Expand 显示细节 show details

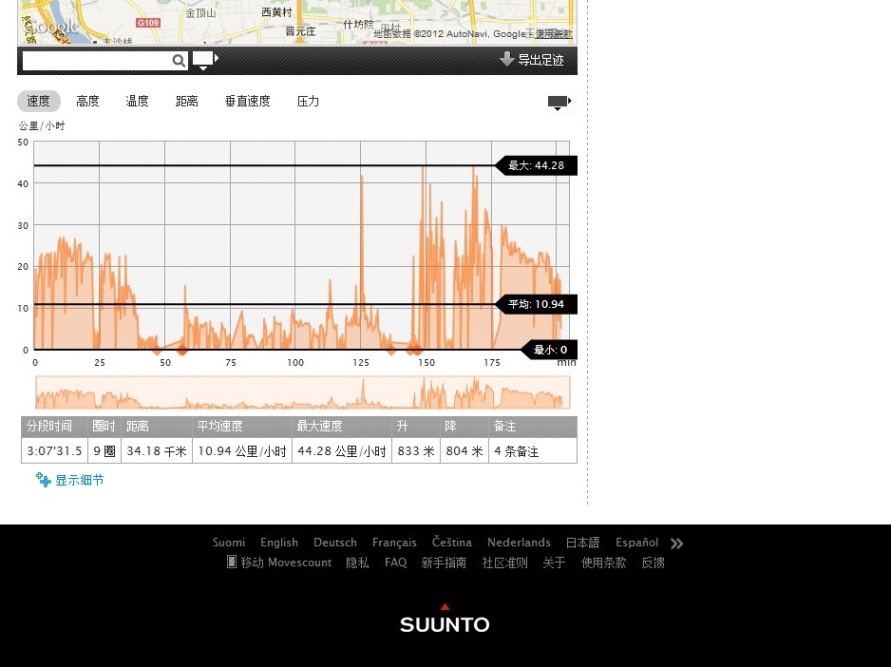pyautogui.click(x=79, y=480)
